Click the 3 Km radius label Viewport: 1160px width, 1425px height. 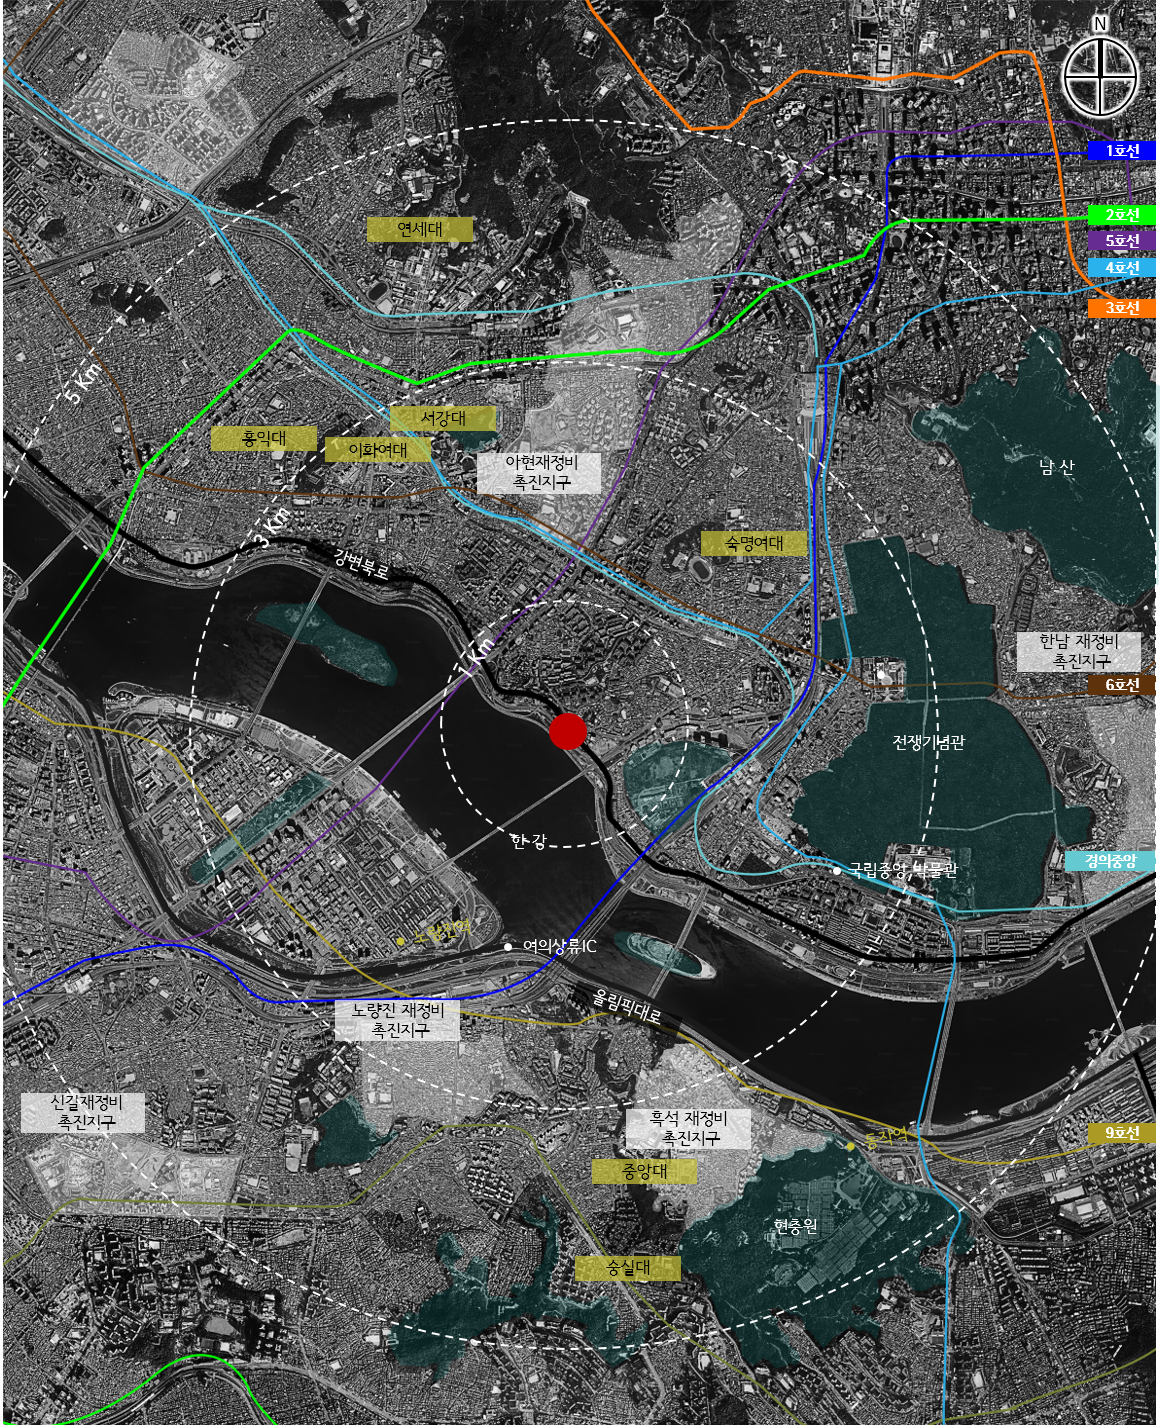point(272,528)
